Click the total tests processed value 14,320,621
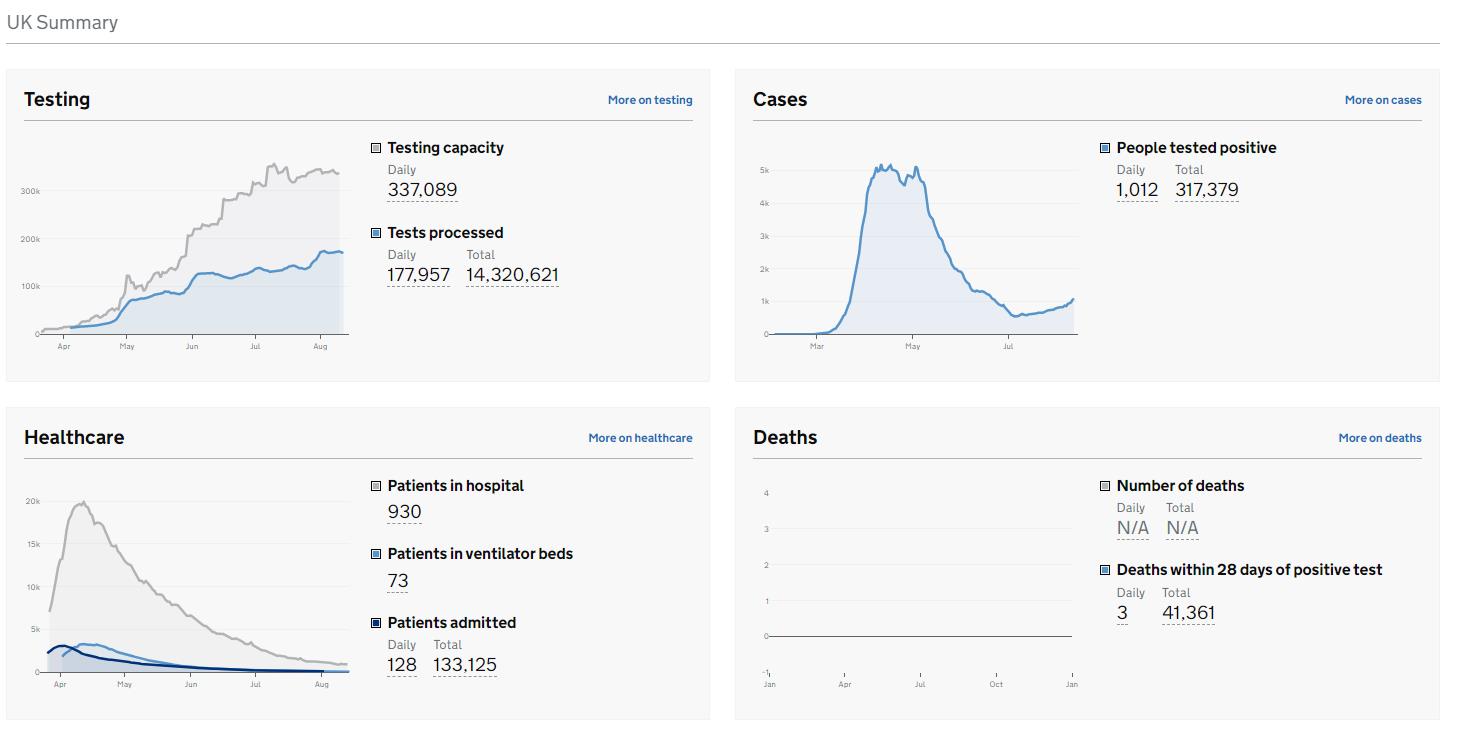This screenshot has width=1463, height=753. pos(512,275)
